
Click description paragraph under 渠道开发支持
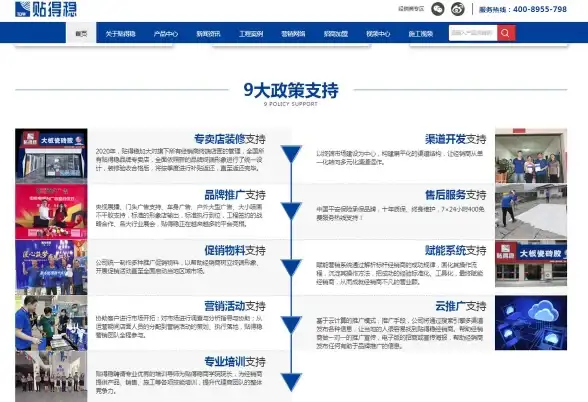(400, 158)
